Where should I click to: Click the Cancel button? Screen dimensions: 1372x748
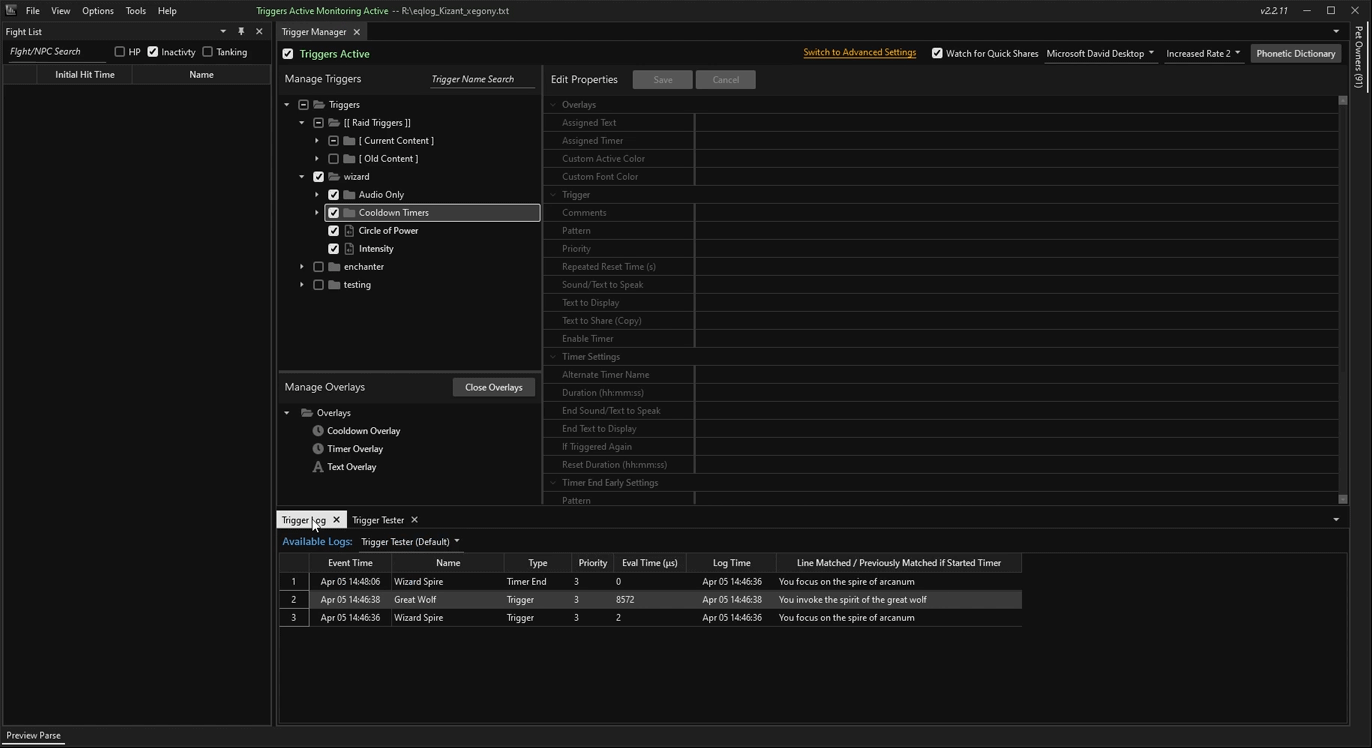(x=726, y=79)
